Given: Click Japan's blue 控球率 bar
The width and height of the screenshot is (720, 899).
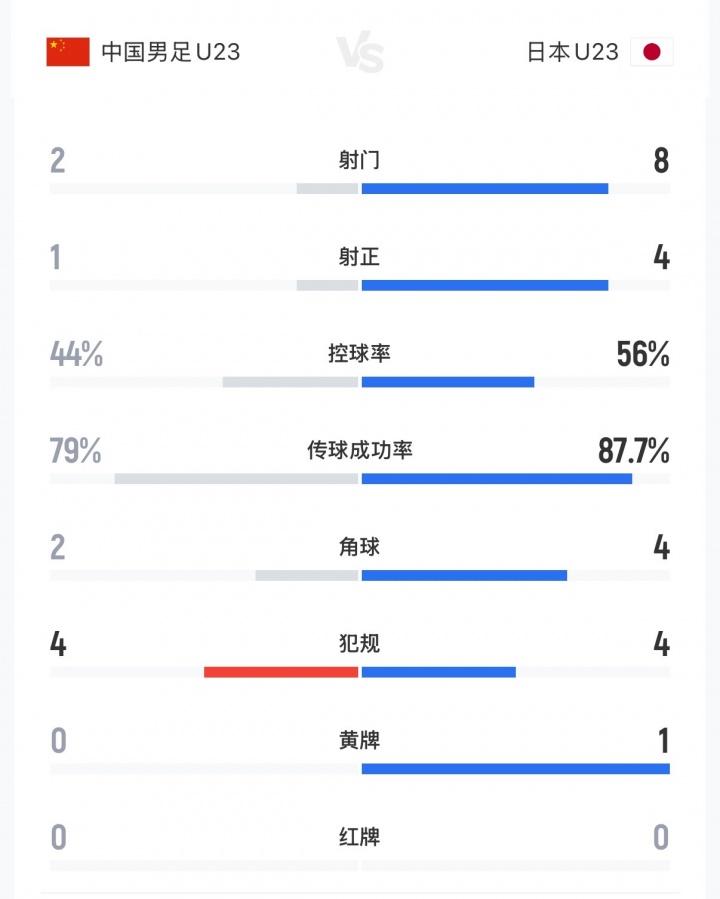Looking at the screenshot, I should [x=447, y=382].
